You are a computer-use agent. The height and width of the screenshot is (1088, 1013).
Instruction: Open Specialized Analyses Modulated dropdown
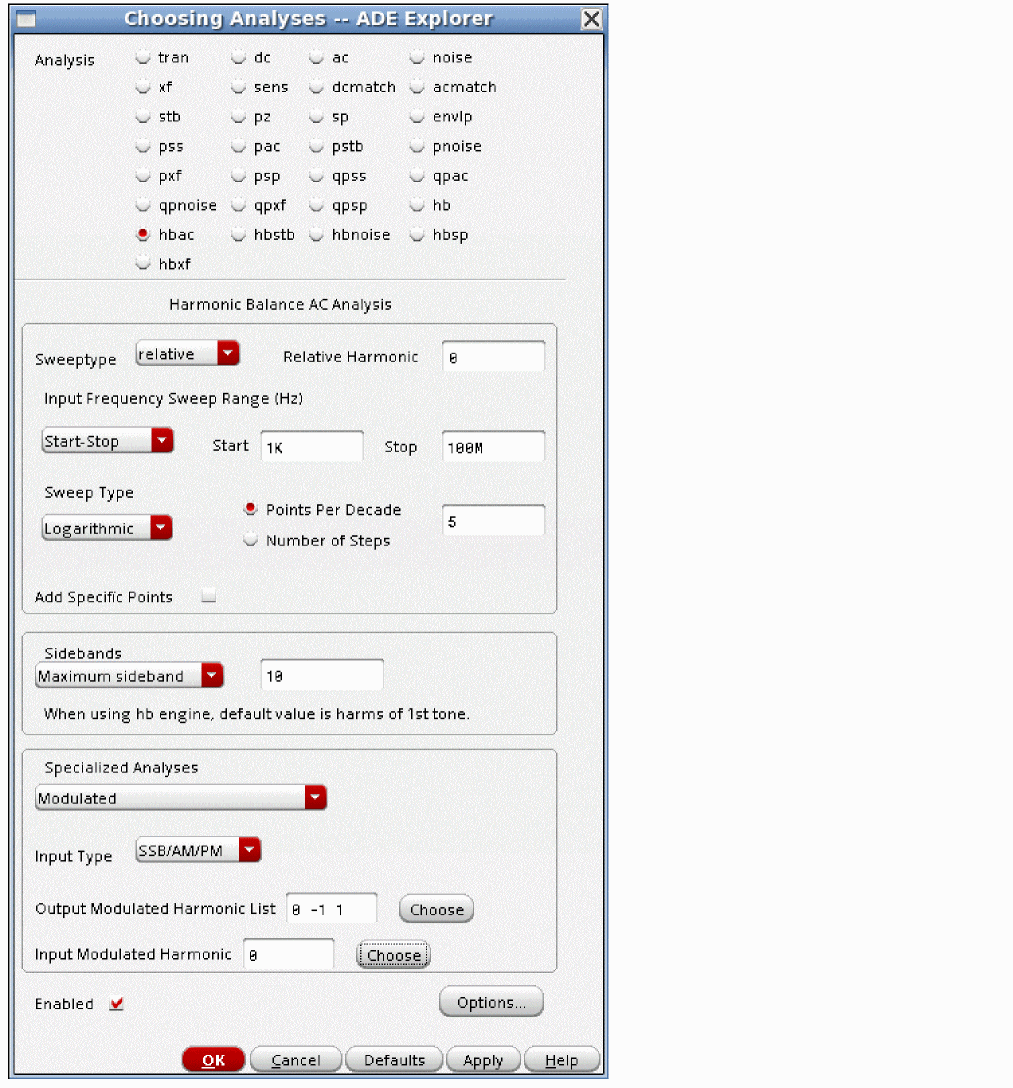(180, 797)
